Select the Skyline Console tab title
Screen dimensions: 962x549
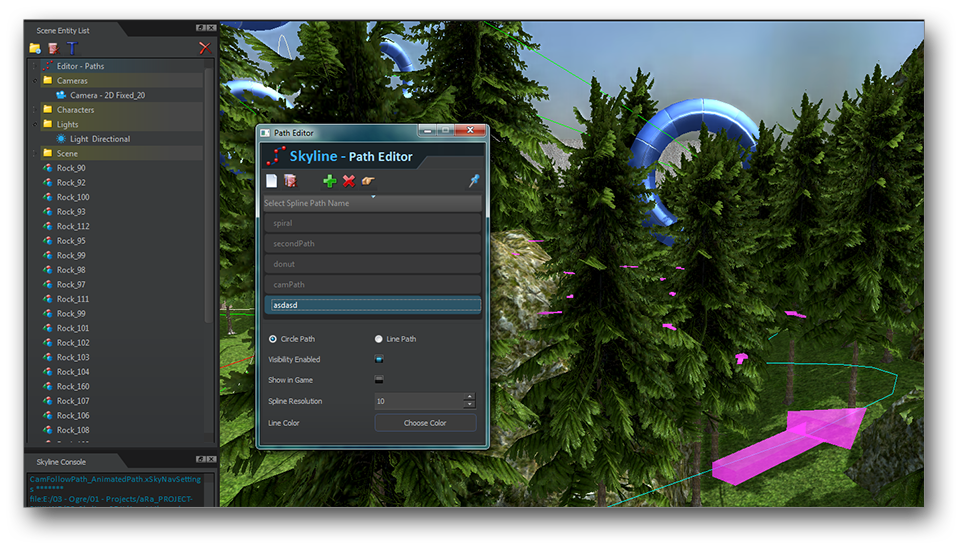[x=61, y=462]
